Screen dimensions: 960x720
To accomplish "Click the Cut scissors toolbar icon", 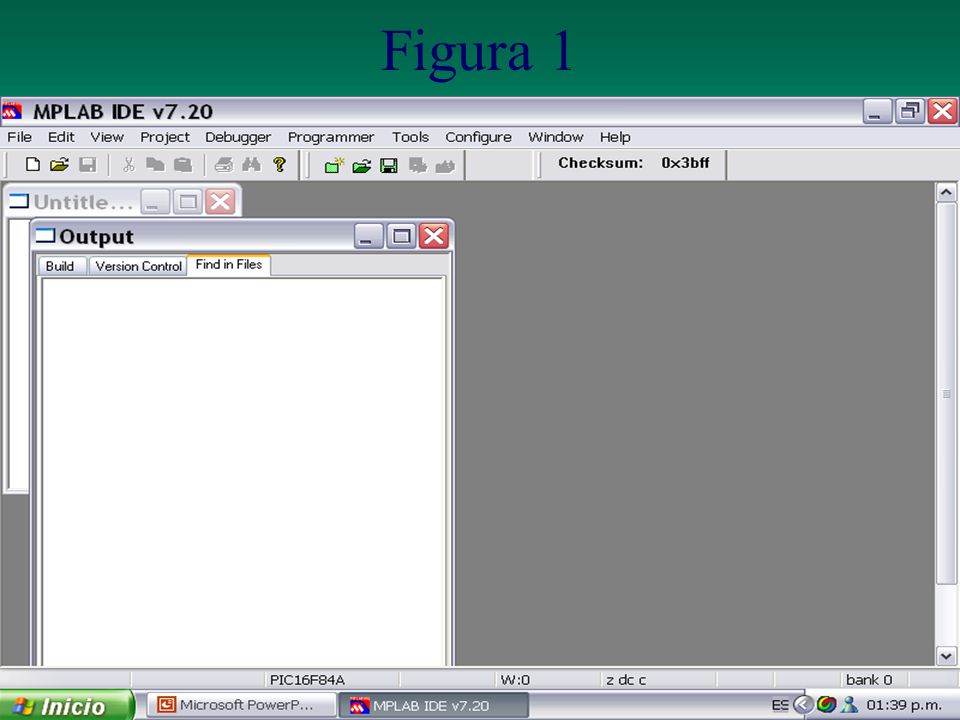I will point(128,164).
